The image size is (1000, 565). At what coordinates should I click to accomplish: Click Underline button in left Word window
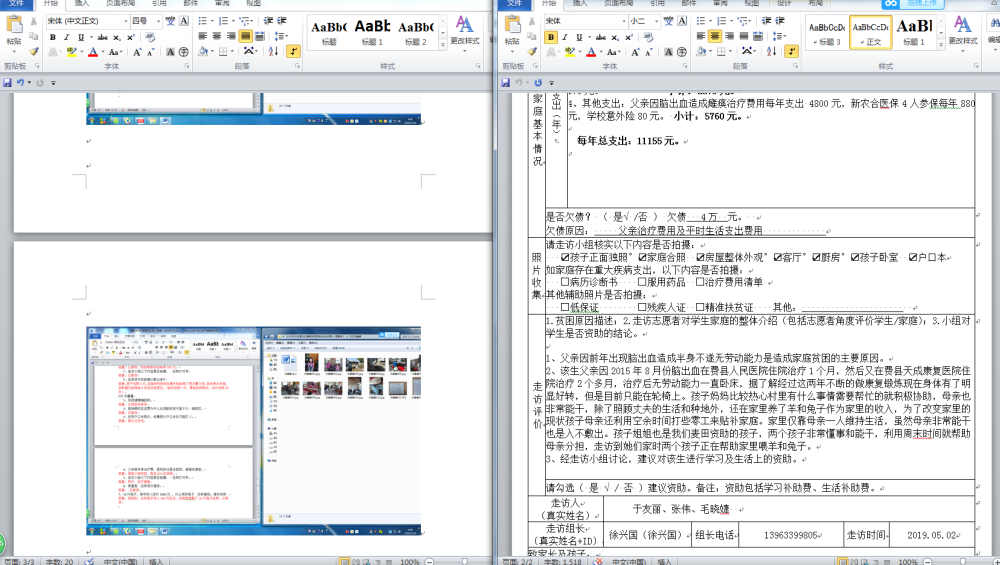(80, 37)
